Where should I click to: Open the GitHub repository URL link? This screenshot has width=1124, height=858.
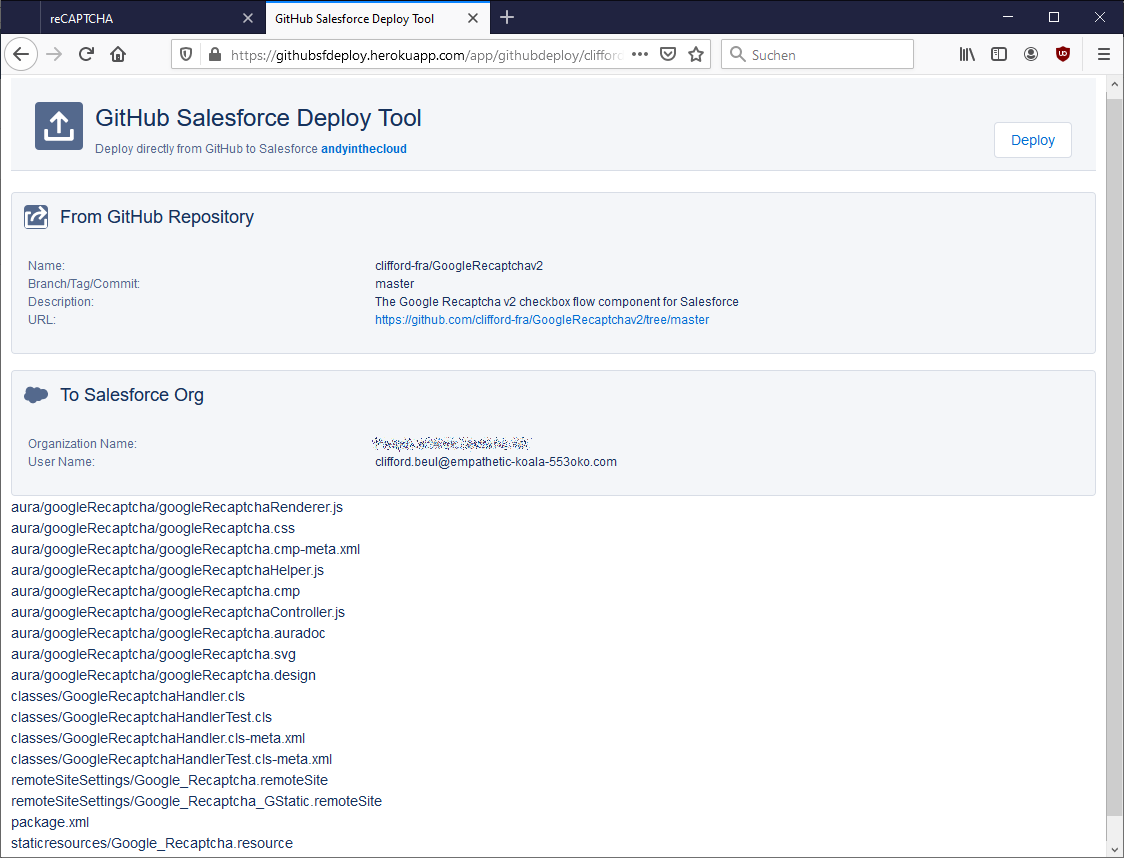click(542, 320)
